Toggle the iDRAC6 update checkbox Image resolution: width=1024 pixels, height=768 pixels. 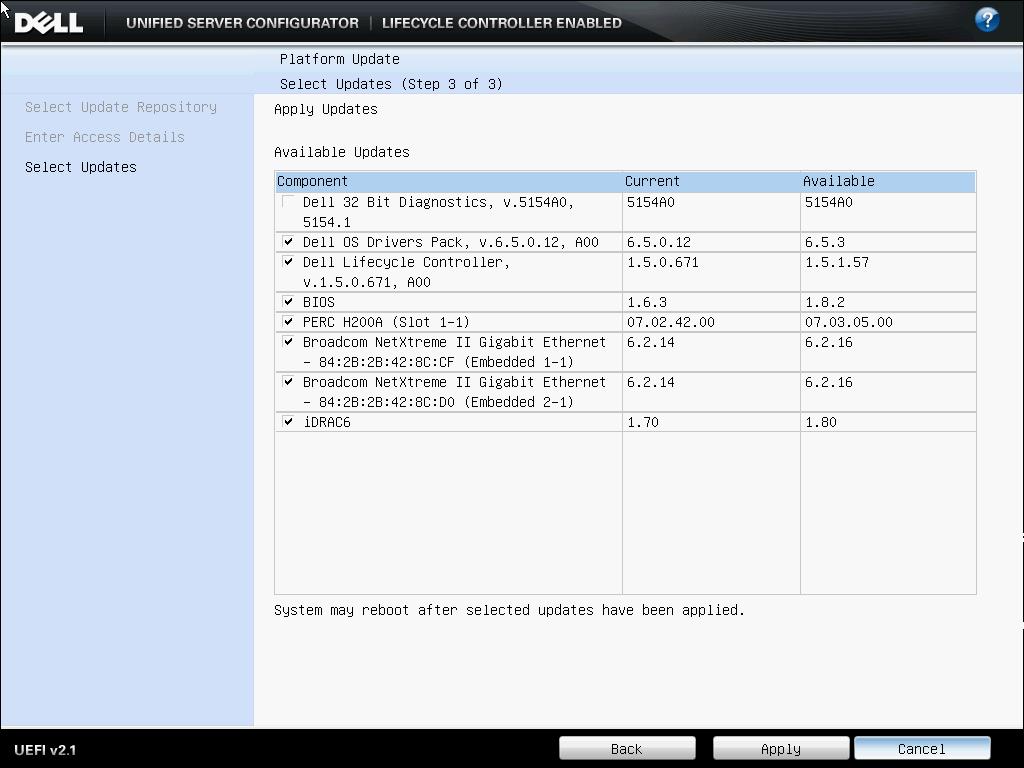tap(288, 422)
